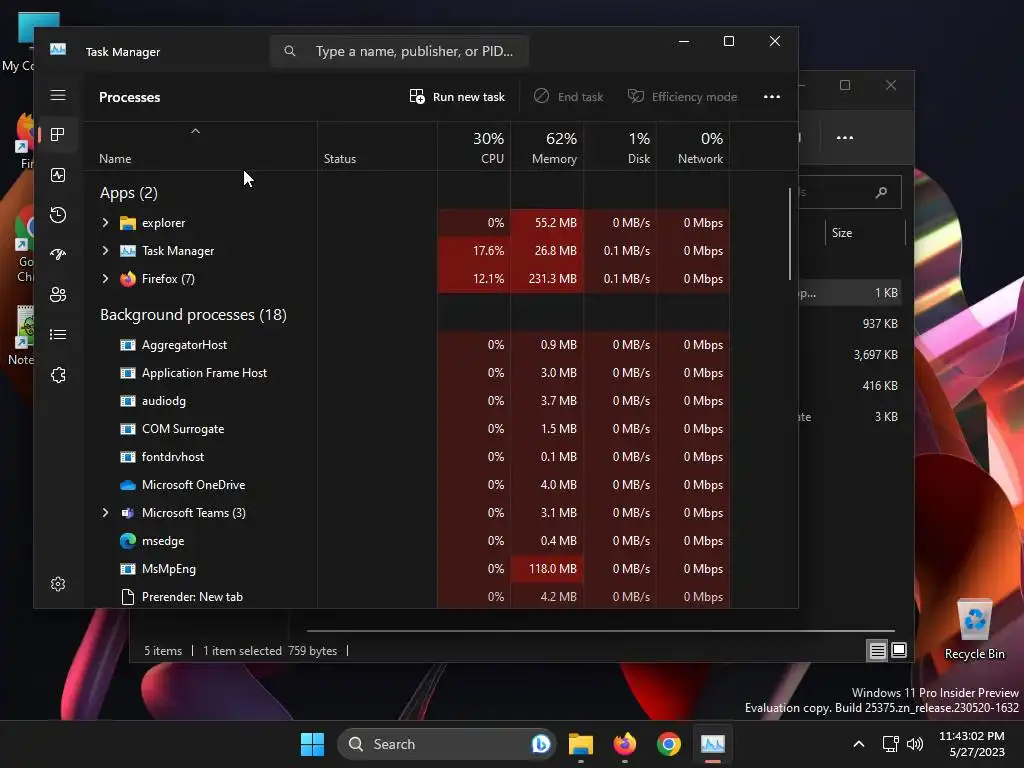Click Firefox's 231.3 MB memory value

click(x=552, y=279)
